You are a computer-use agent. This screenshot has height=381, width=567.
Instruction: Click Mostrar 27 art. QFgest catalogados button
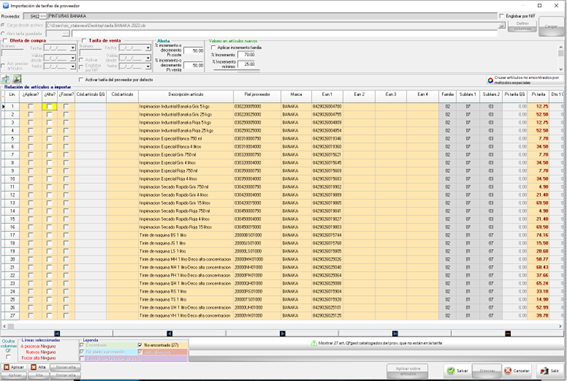click(376, 343)
